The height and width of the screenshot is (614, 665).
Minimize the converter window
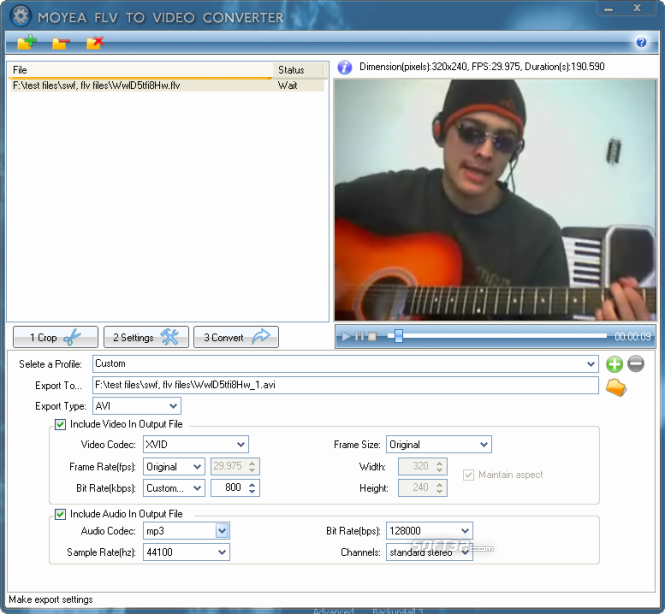[x=608, y=8]
